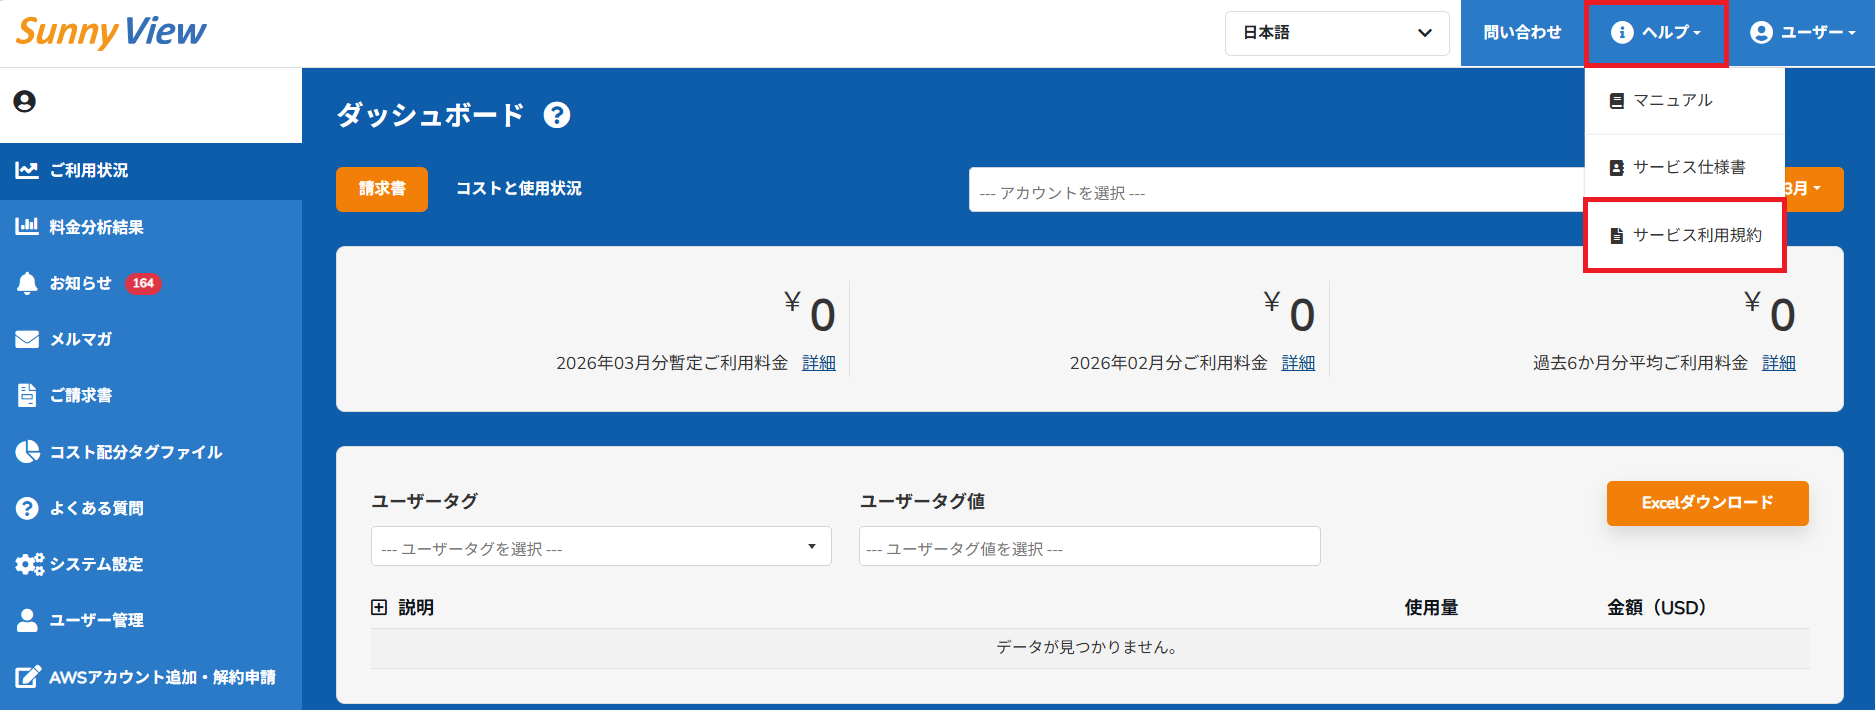Screen dimensions: 1875x710
Task: Open メルマガ envelope icon
Action: point(27,340)
